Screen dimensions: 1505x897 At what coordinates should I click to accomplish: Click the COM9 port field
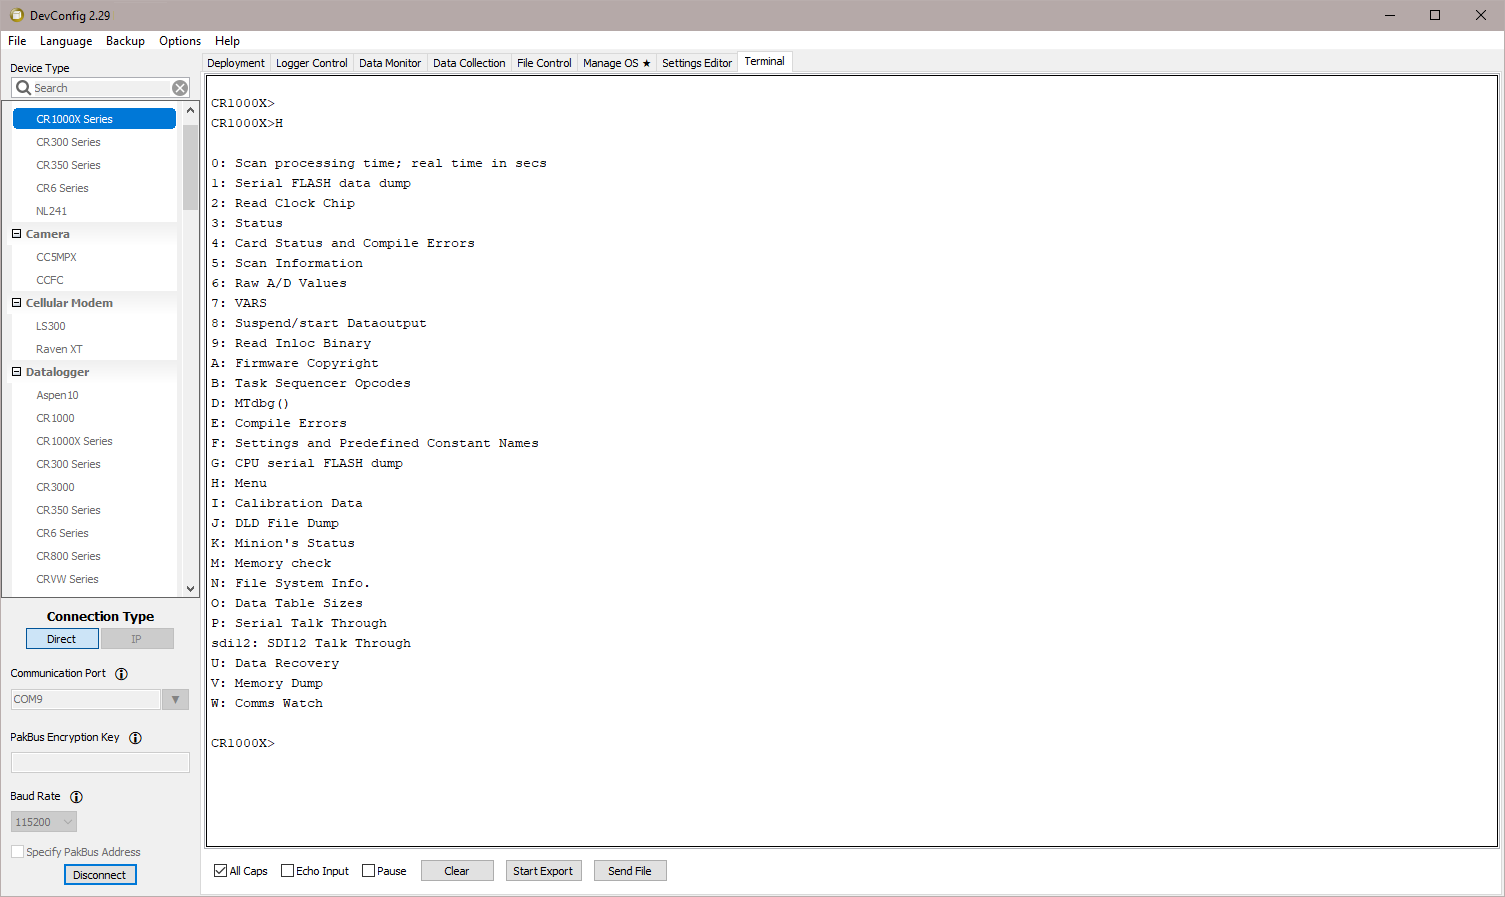(86, 700)
